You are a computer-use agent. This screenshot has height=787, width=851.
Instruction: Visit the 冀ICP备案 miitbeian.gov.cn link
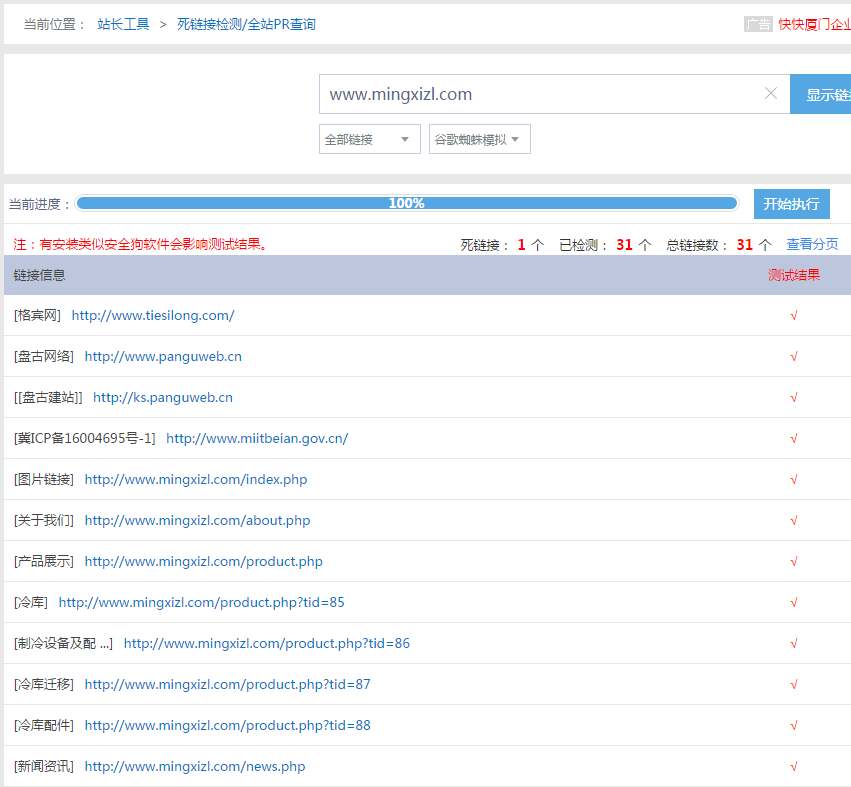click(x=256, y=437)
